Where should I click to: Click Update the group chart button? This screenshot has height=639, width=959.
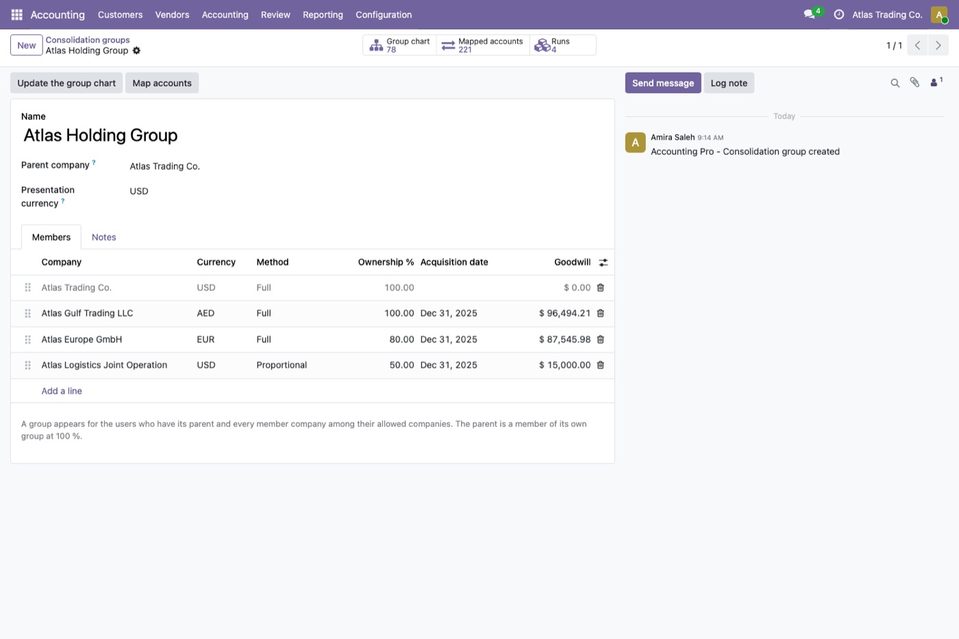coord(66,83)
